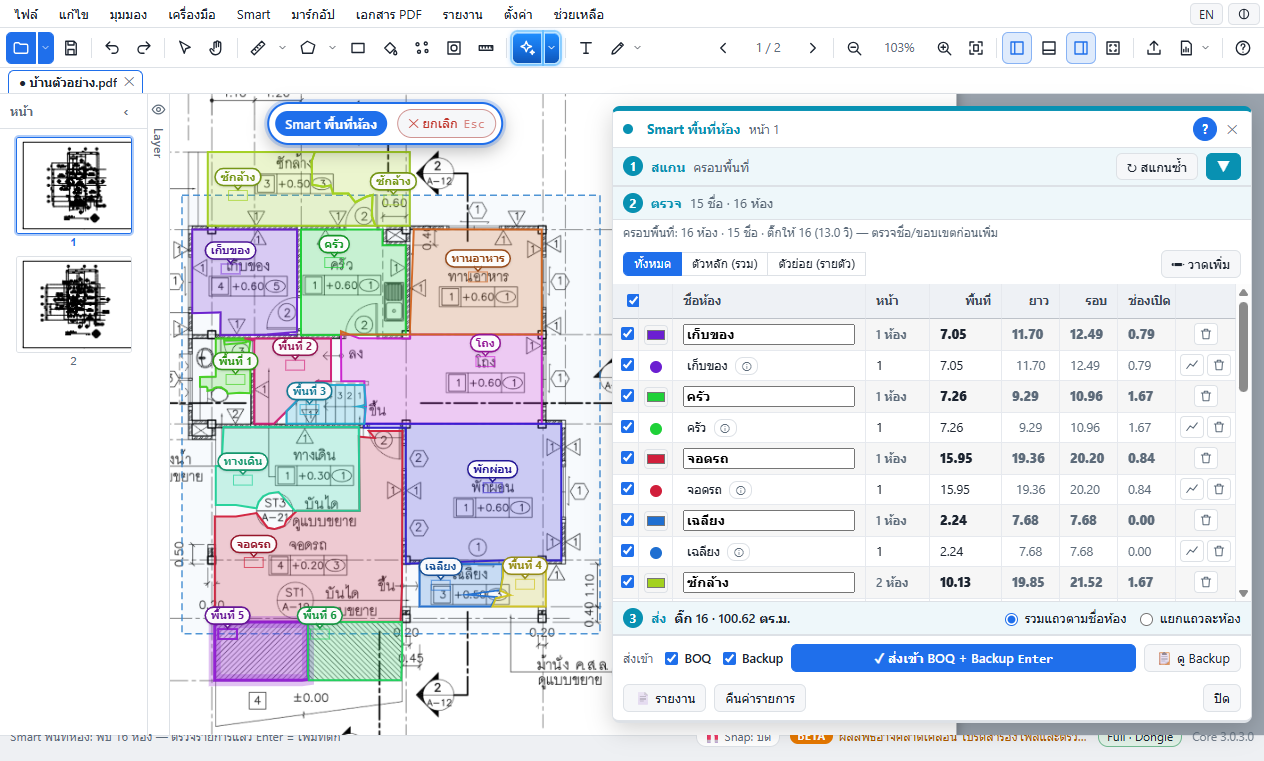The width and height of the screenshot is (1264, 761).
Task: Toggle the left sidebar panel button
Action: tap(1017, 48)
